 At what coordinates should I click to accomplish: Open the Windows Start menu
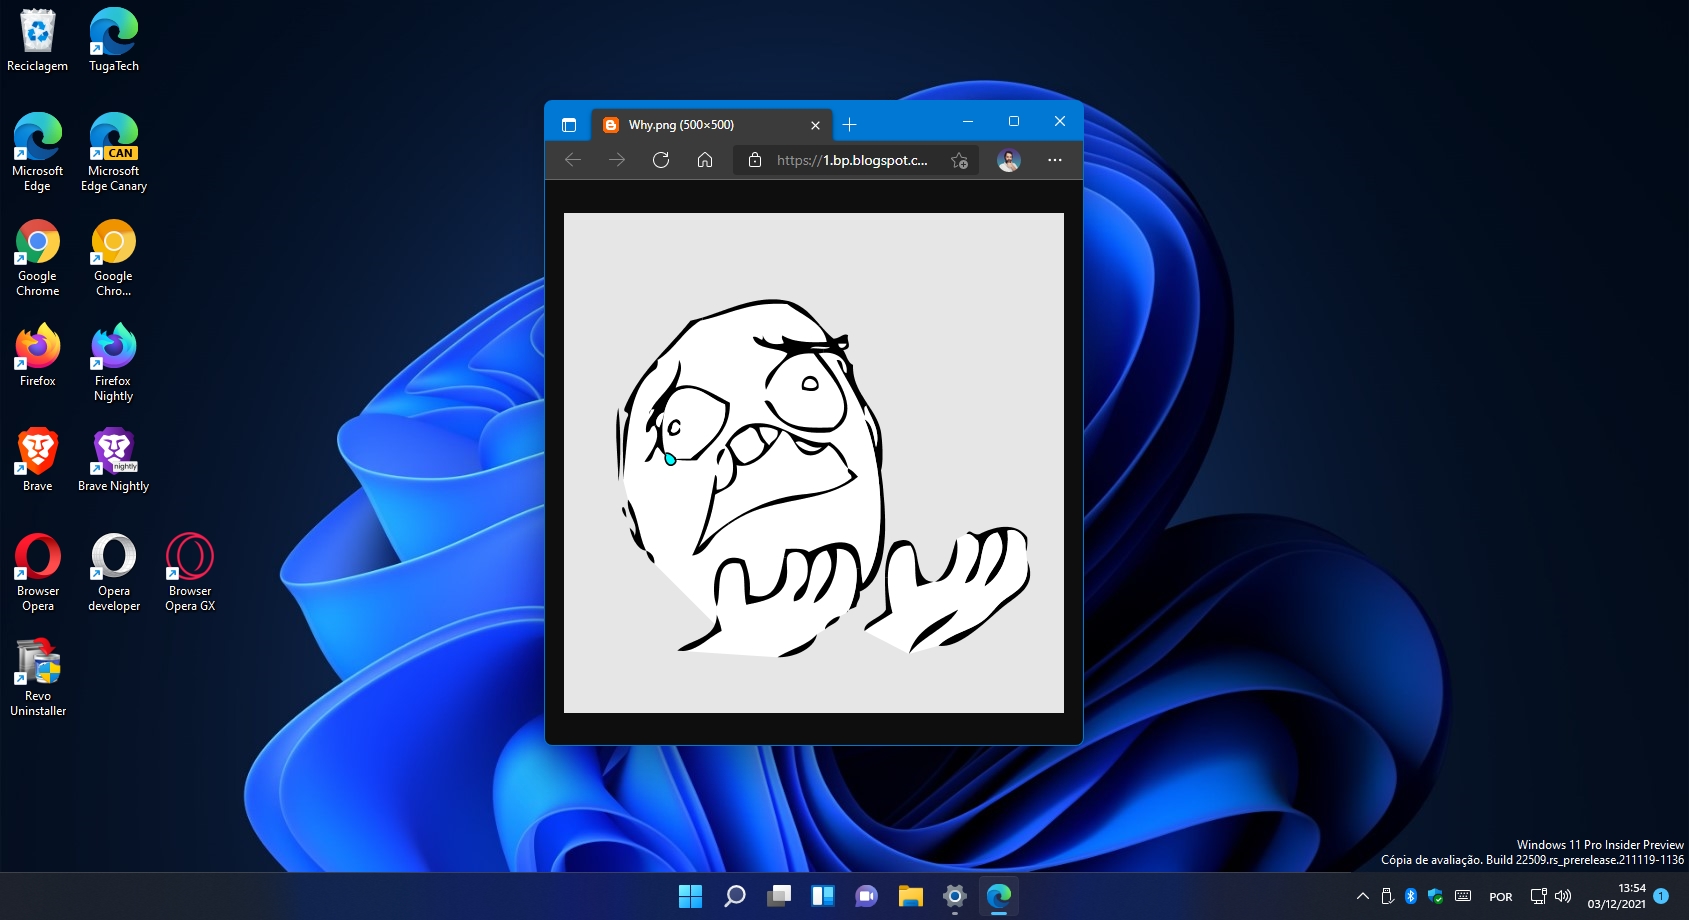pos(691,896)
